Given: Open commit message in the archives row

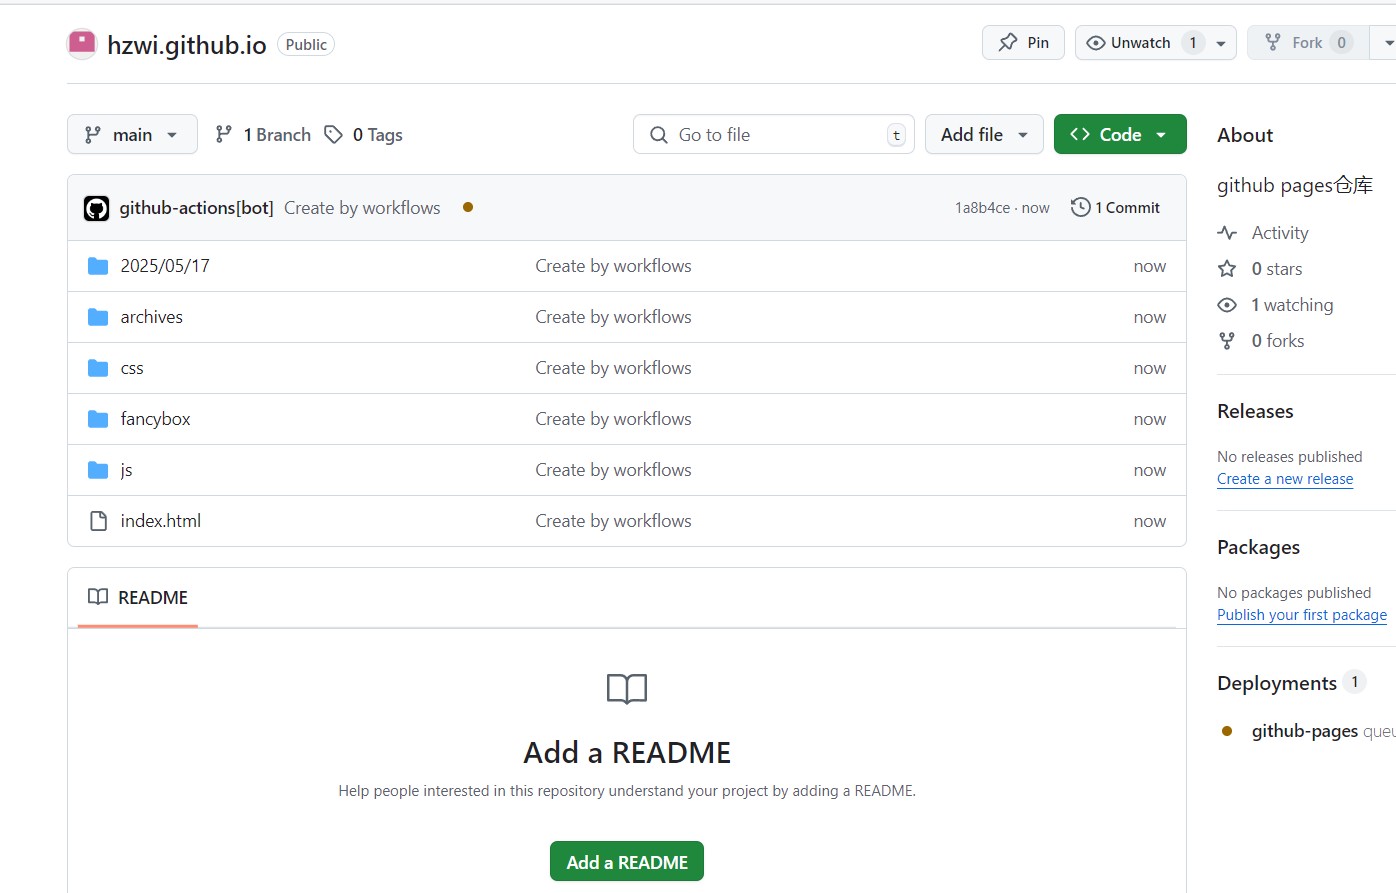Looking at the screenshot, I should [x=613, y=317].
